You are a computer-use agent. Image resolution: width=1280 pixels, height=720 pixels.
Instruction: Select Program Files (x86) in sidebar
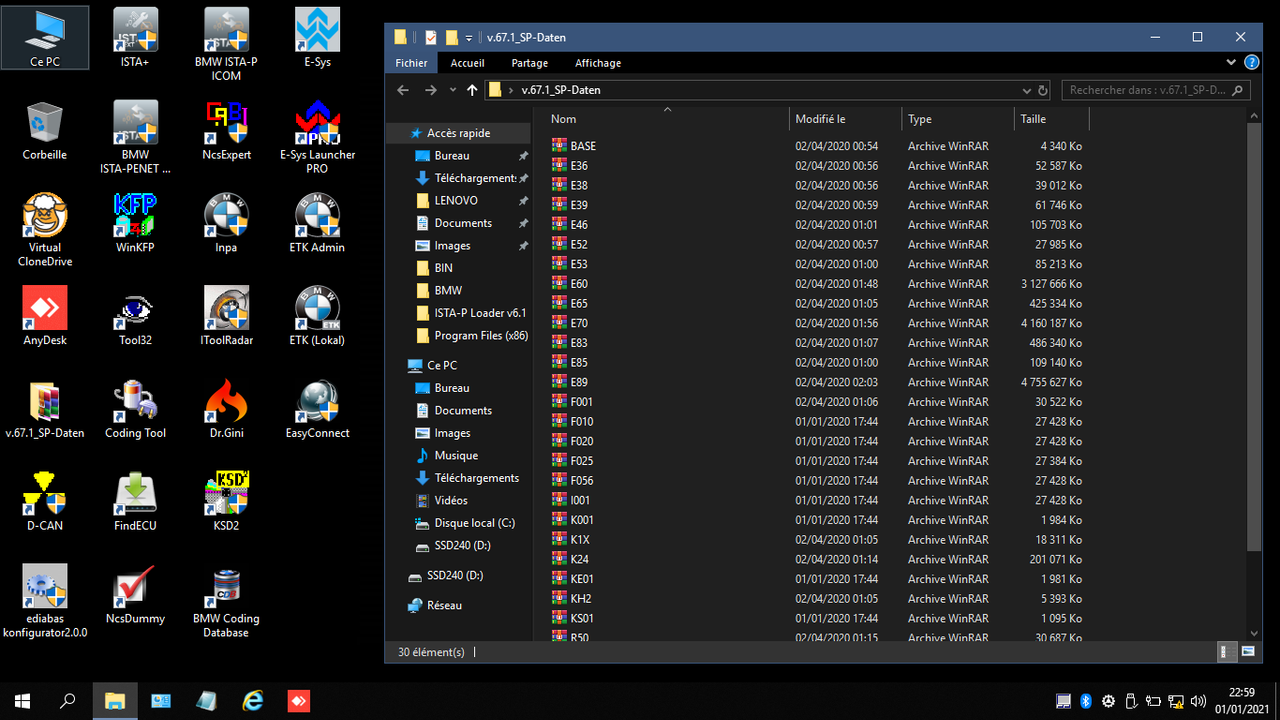[472, 336]
